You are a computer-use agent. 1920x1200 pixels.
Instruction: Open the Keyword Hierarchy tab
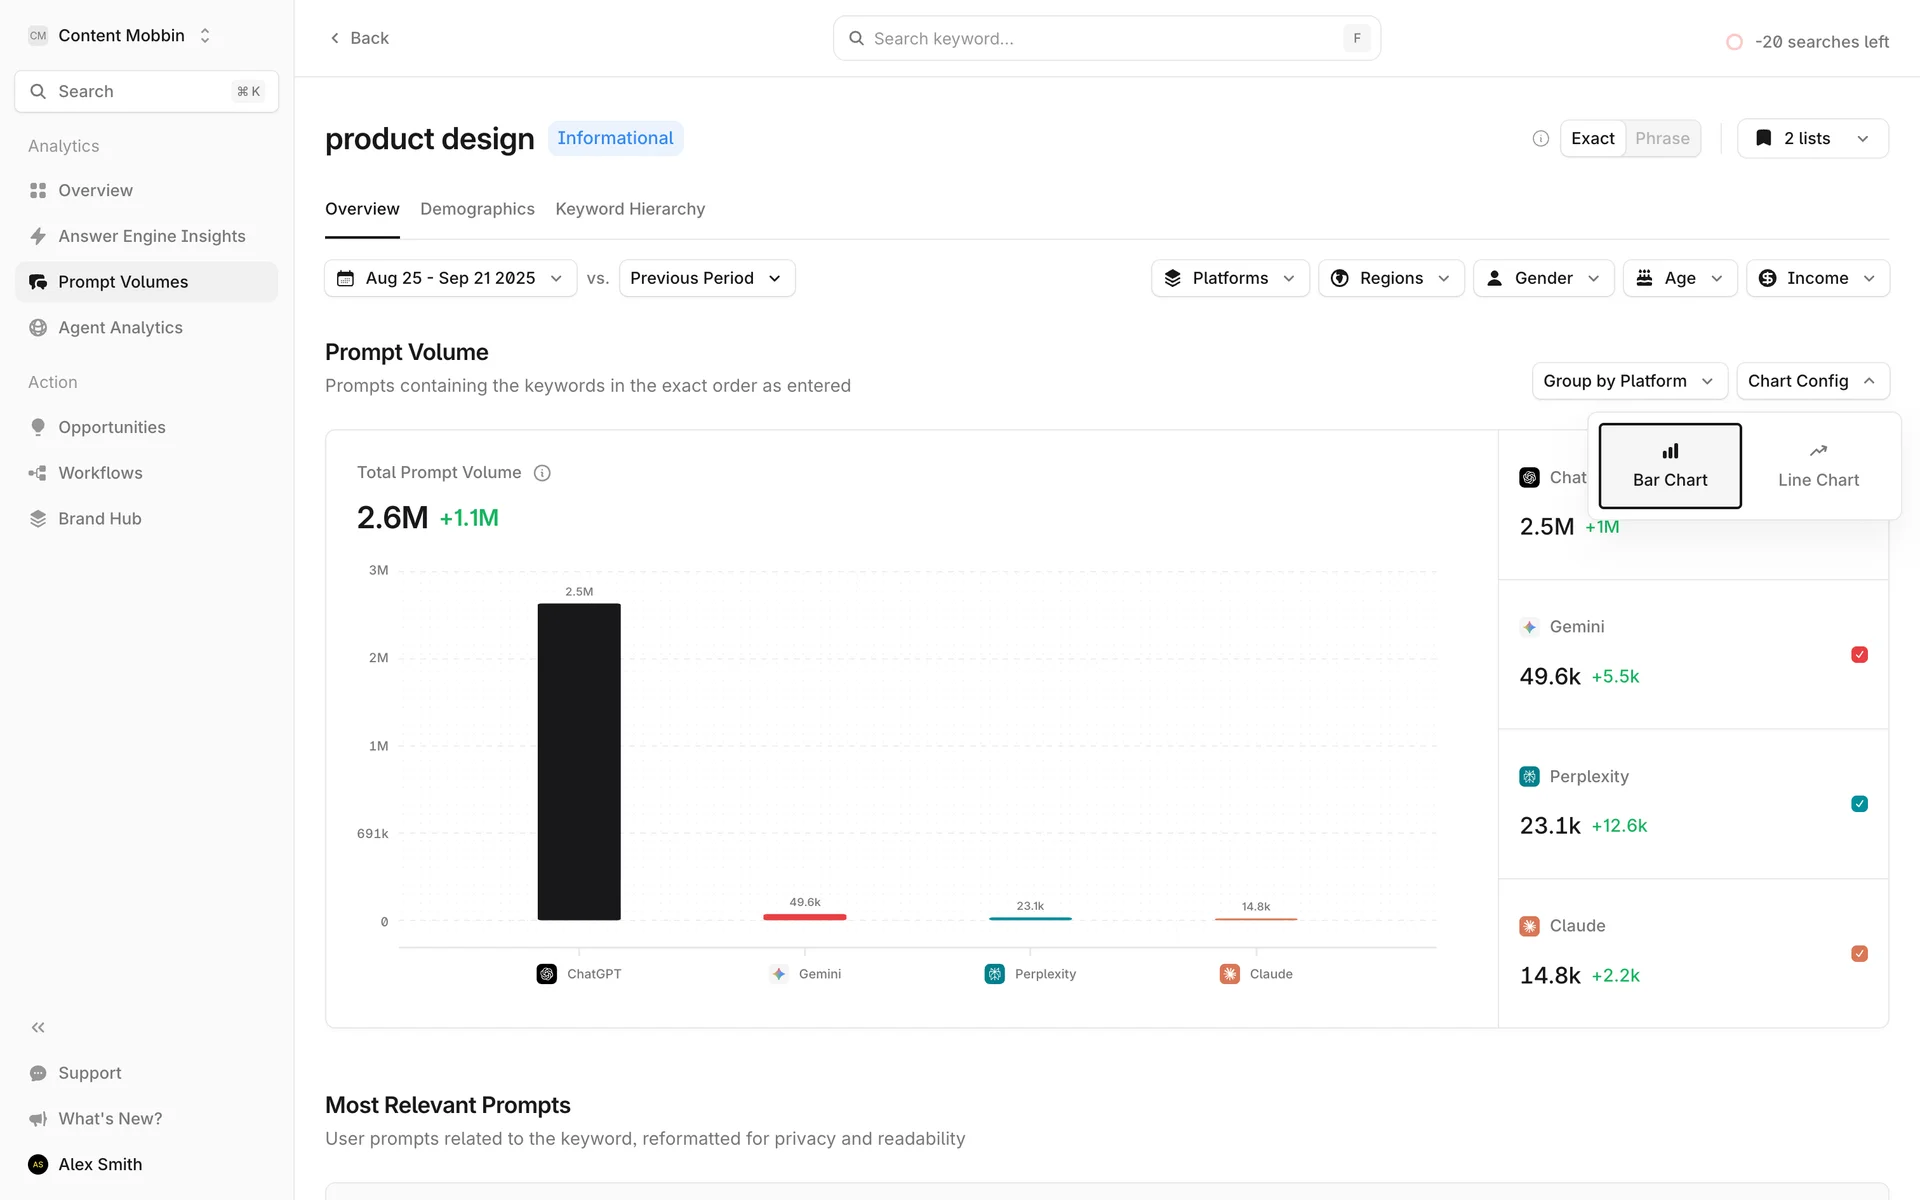point(630,209)
